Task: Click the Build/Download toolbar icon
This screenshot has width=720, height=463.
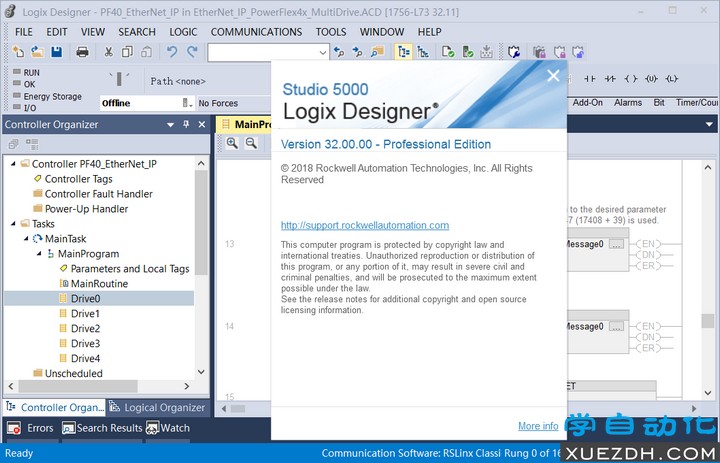Action: coord(486,52)
